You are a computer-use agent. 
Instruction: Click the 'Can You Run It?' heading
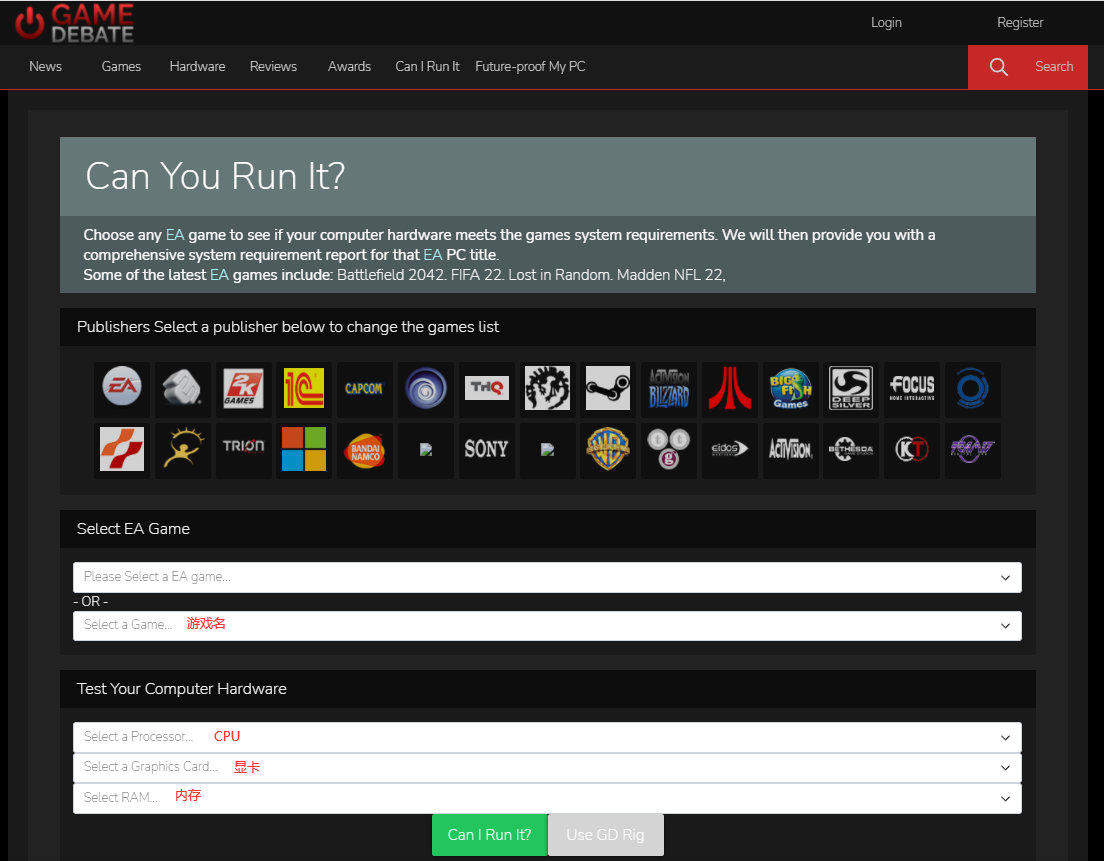(x=215, y=176)
